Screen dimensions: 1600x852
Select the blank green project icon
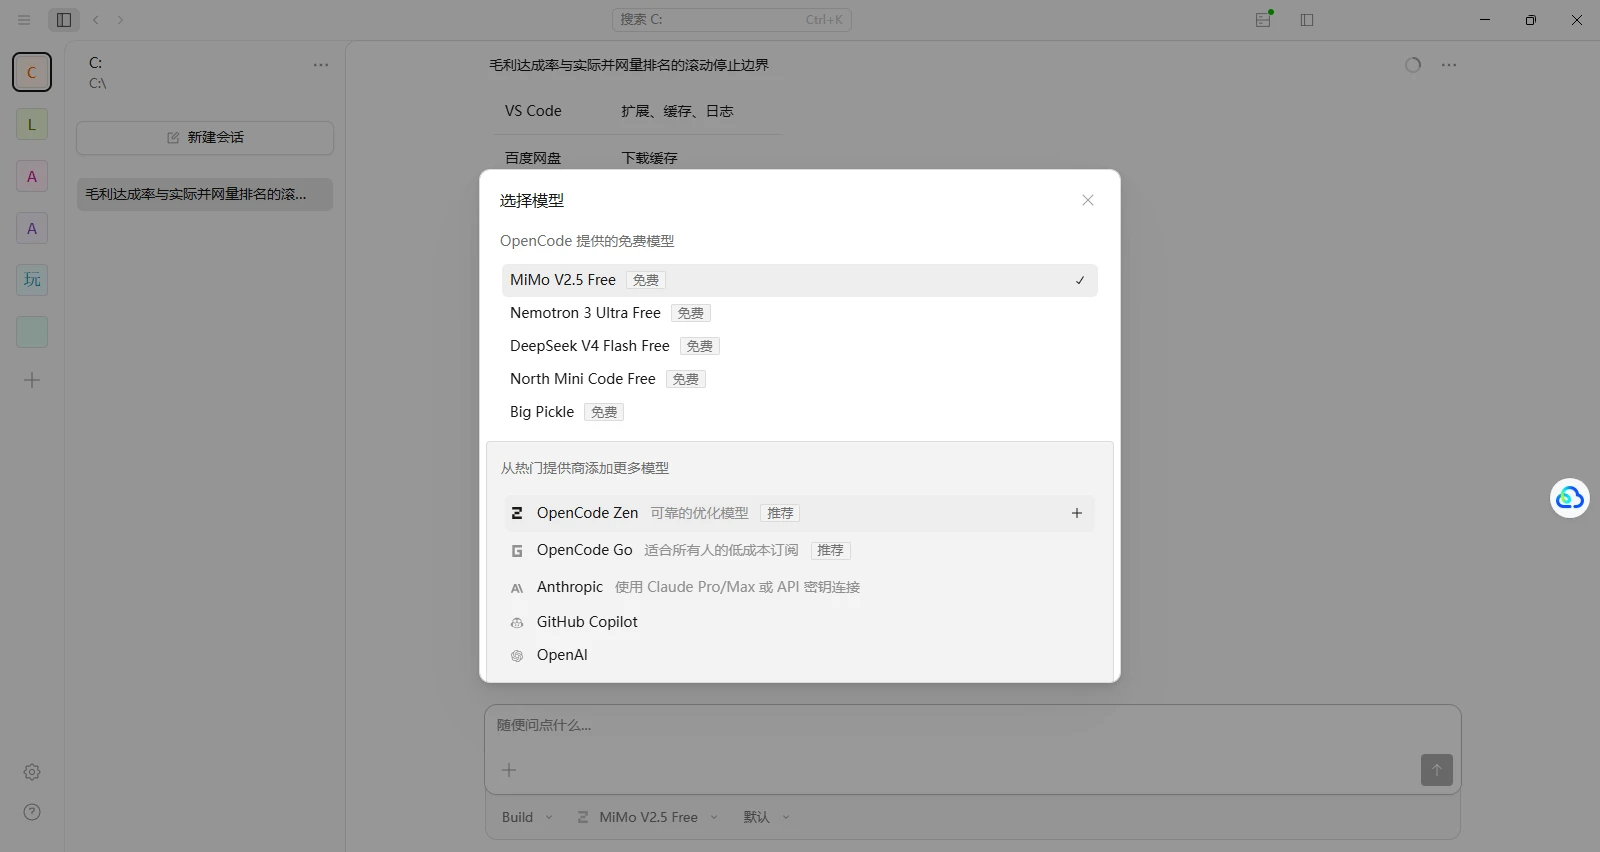click(32, 332)
